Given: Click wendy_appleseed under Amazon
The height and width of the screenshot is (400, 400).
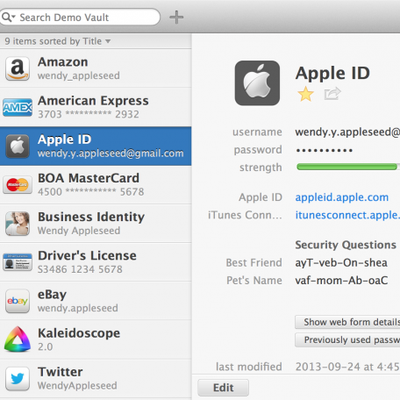Looking at the screenshot, I should [x=79, y=76].
